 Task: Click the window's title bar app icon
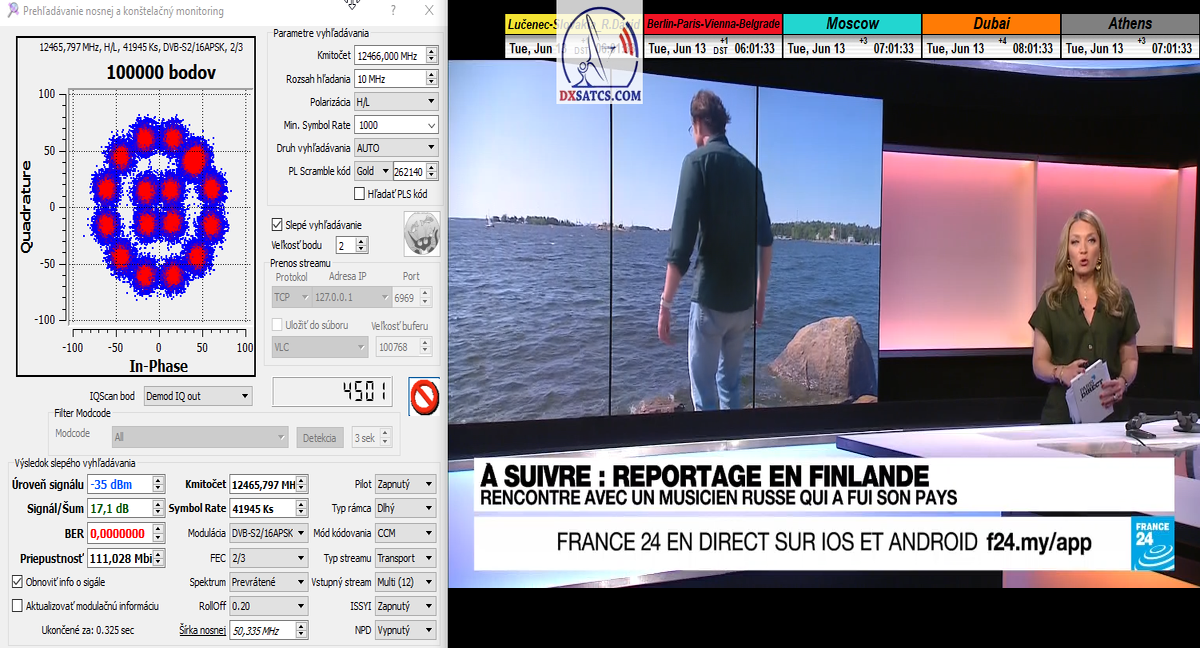pos(12,11)
